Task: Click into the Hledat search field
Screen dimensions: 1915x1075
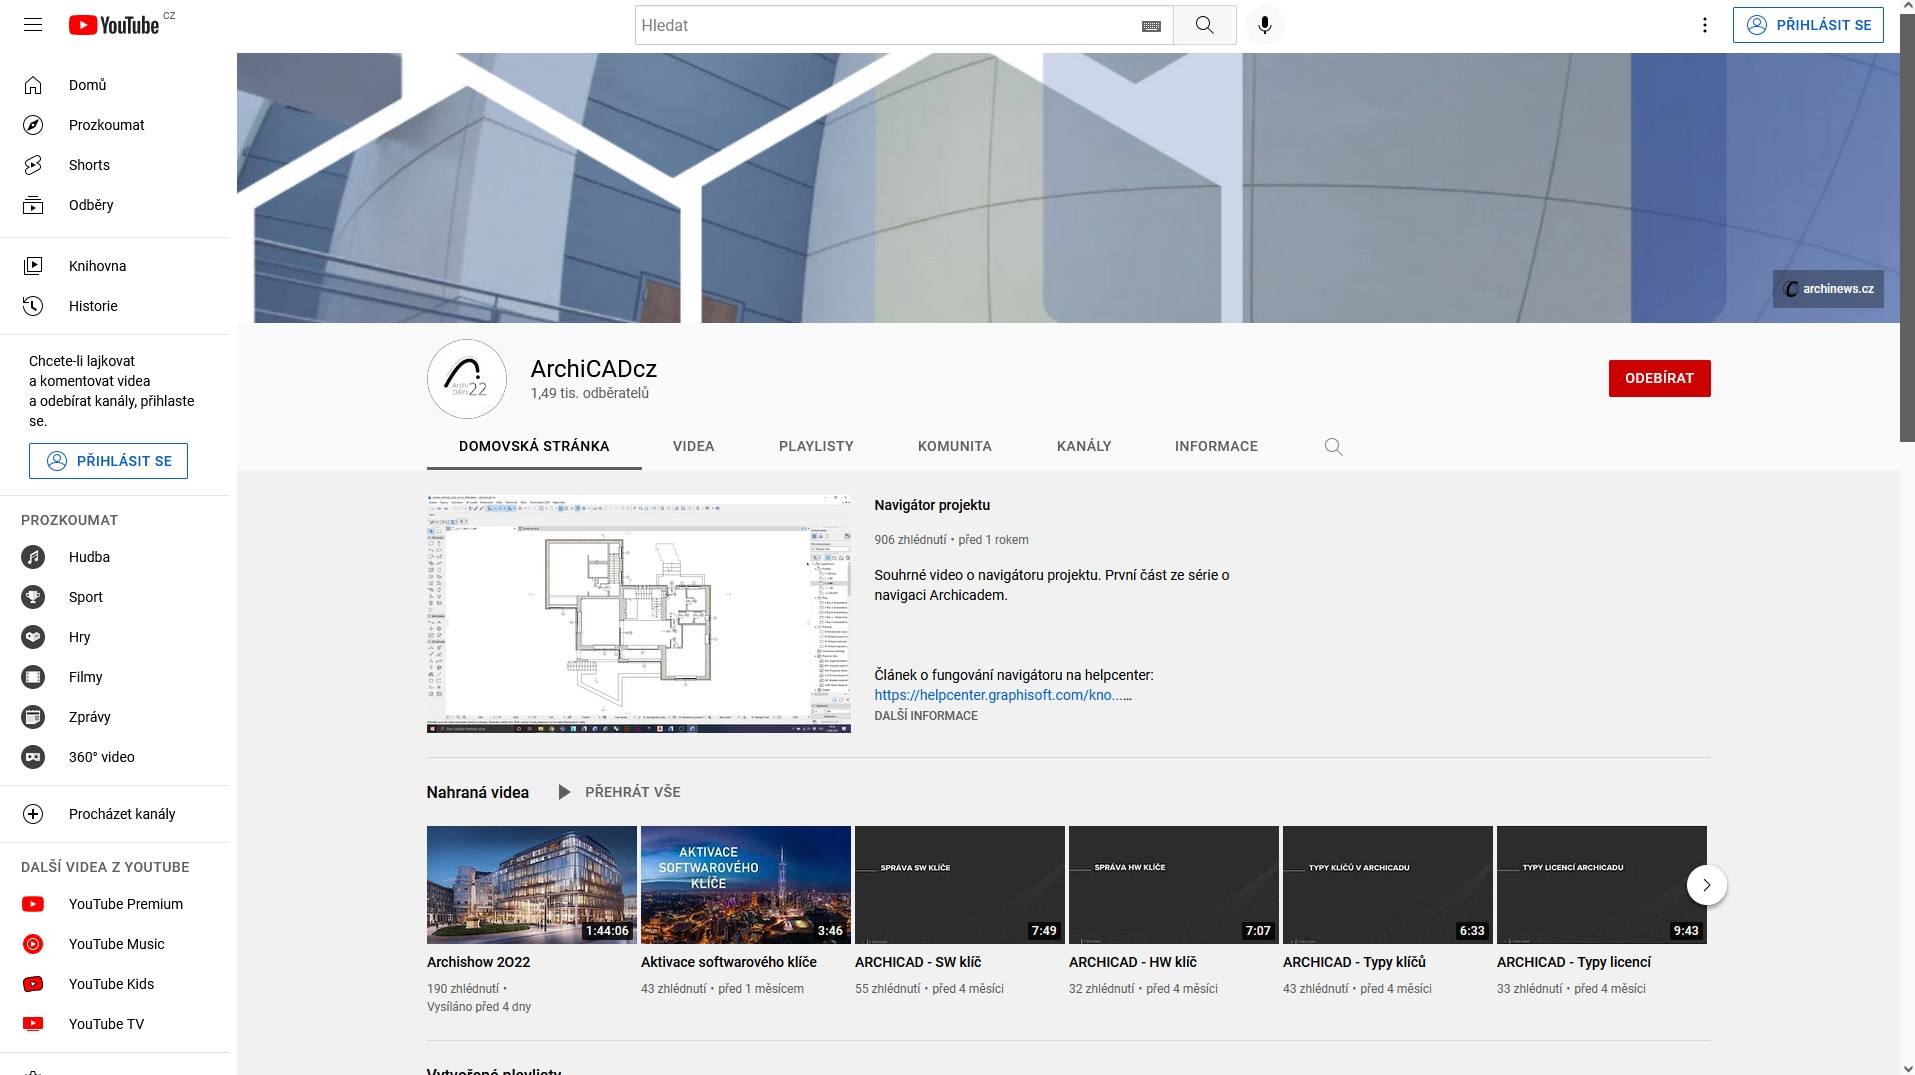Action: tap(885, 25)
